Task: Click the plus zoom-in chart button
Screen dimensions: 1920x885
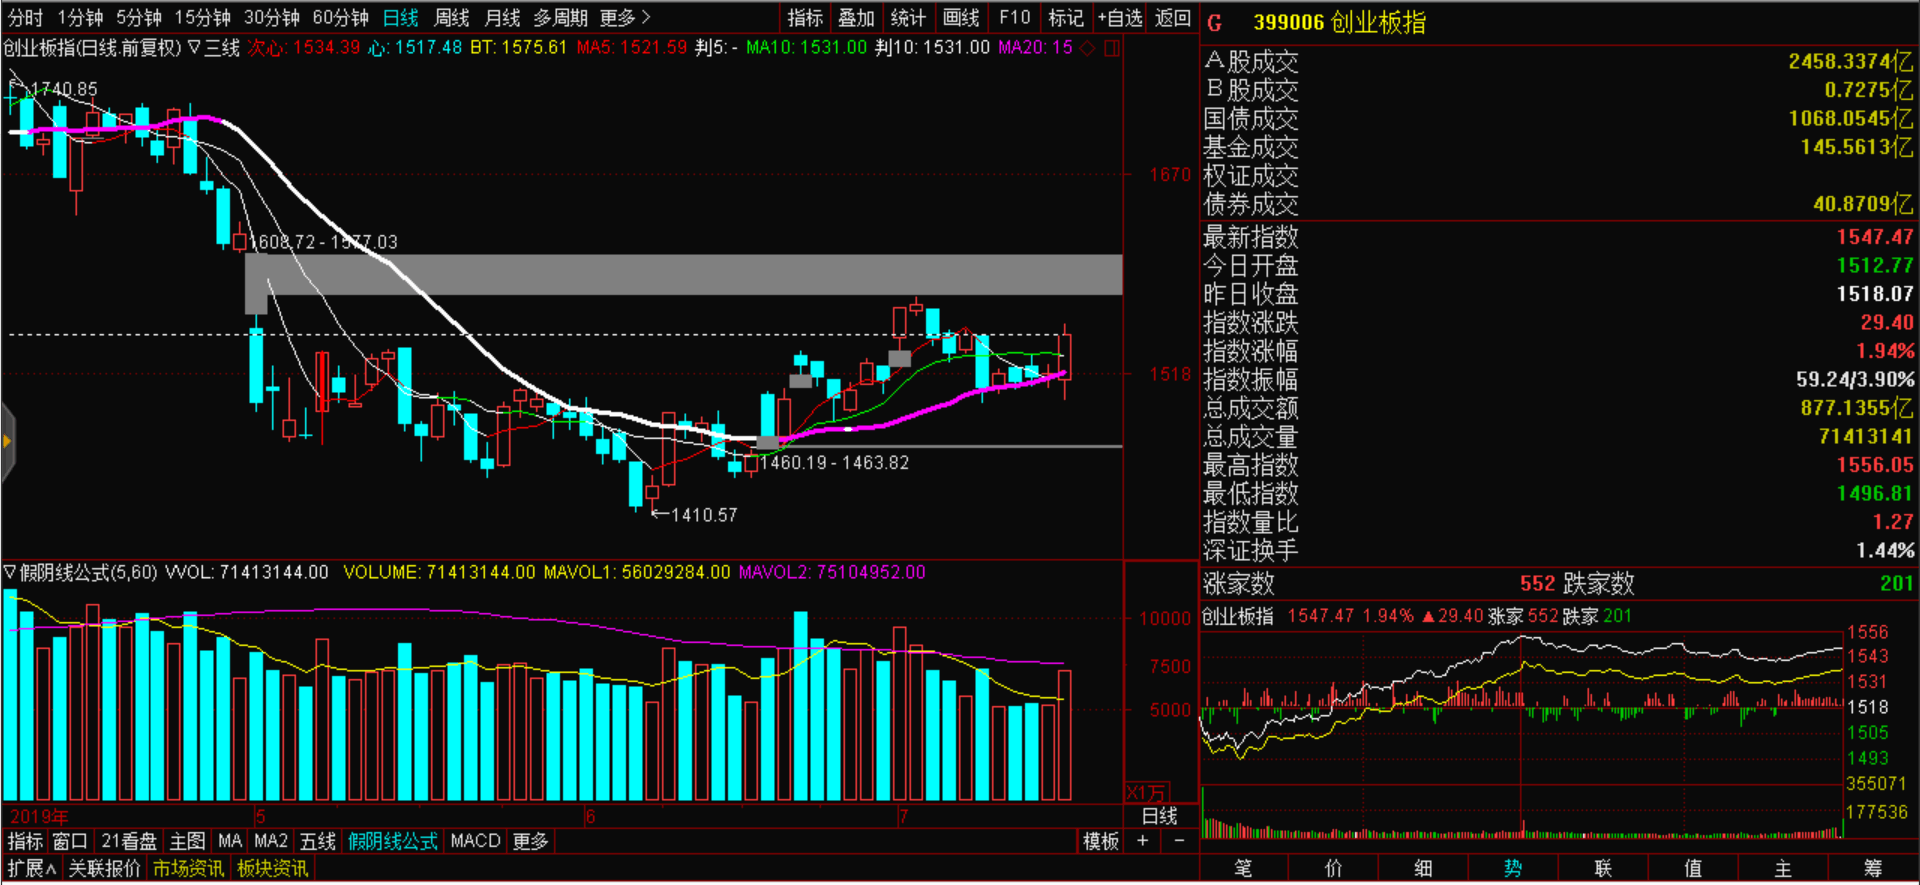Action: tap(1142, 841)
